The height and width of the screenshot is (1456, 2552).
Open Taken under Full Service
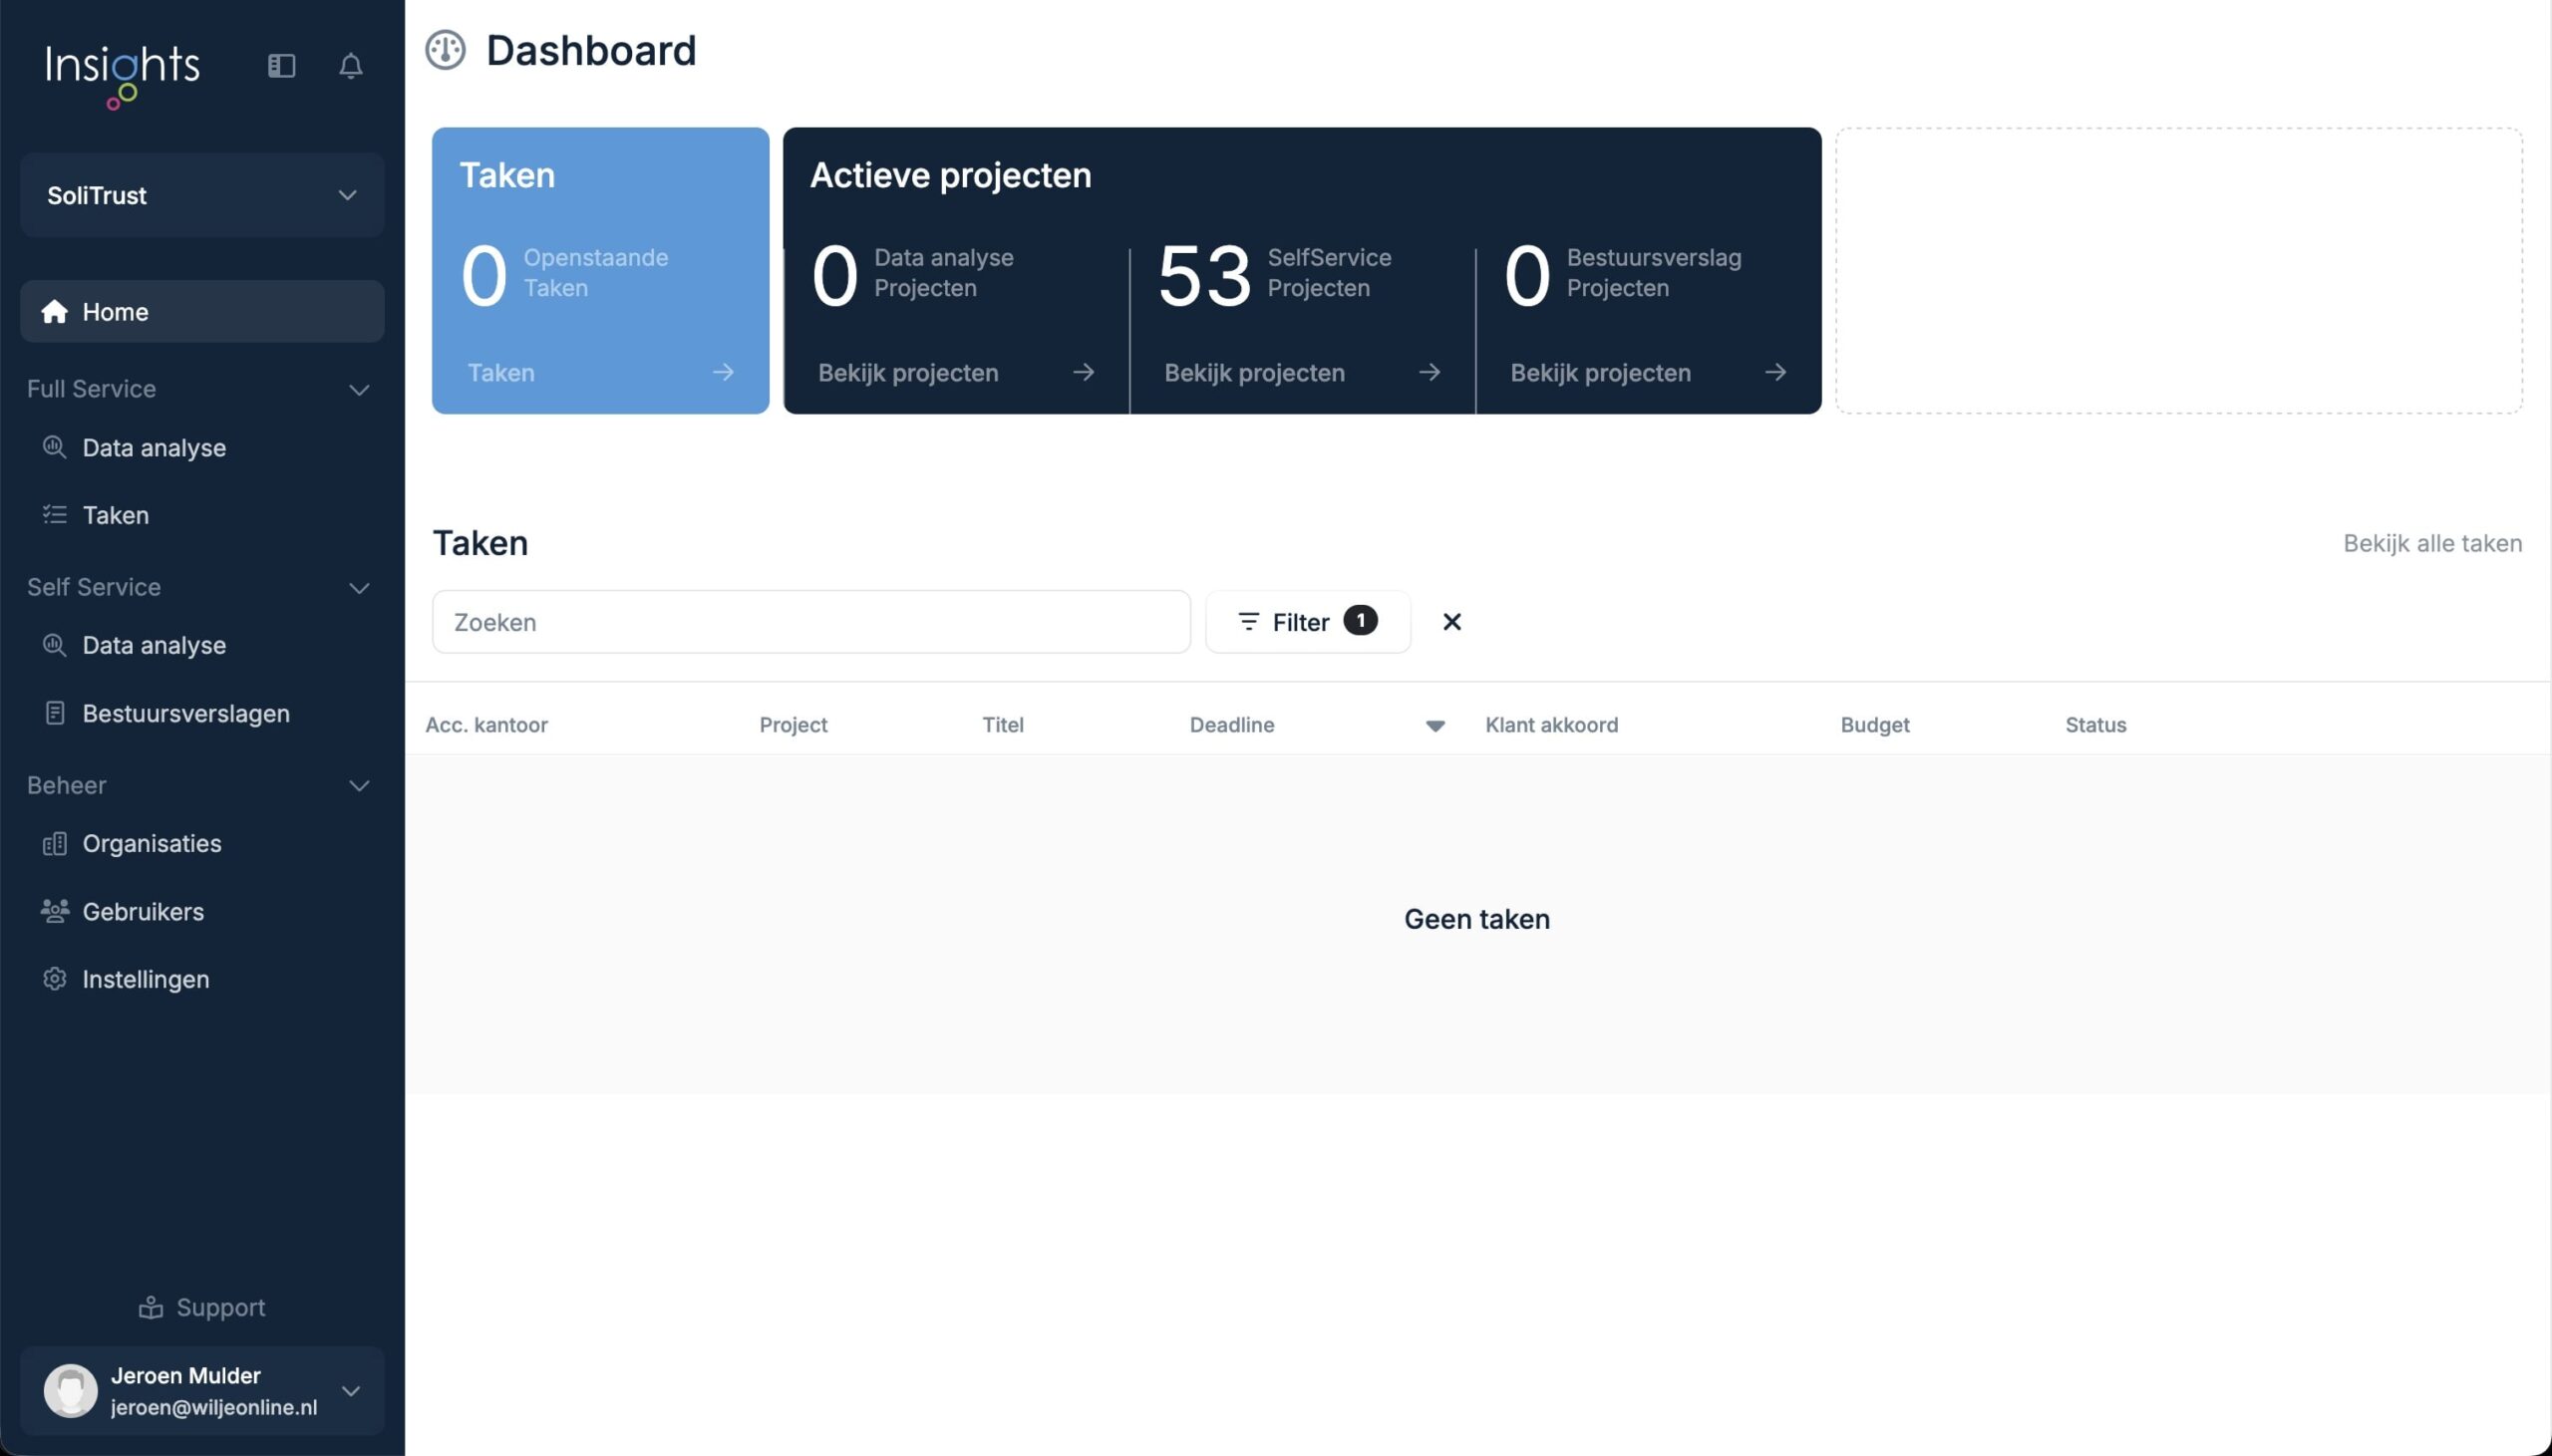(115, 515)
